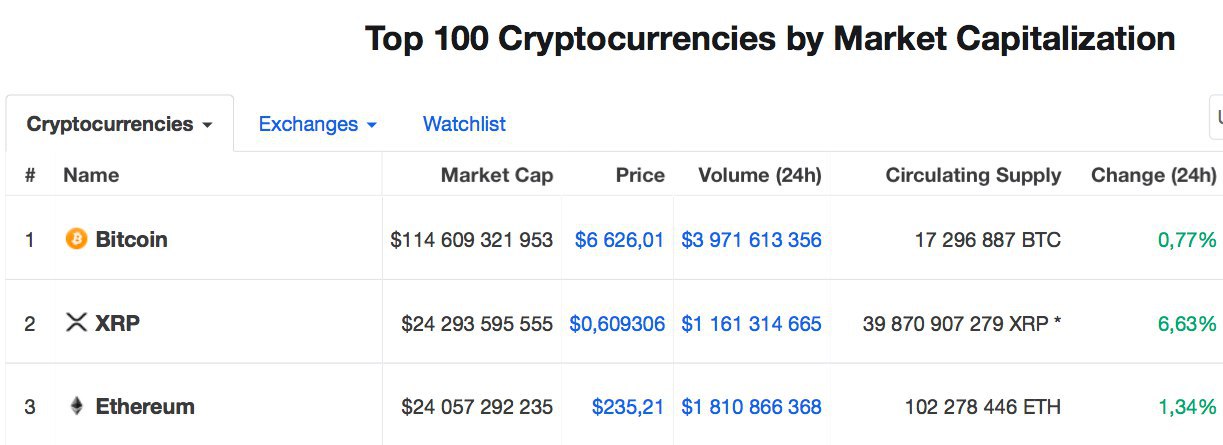
Task: Click XRP volume $1 161 314 665
Action: coord(751,323)
